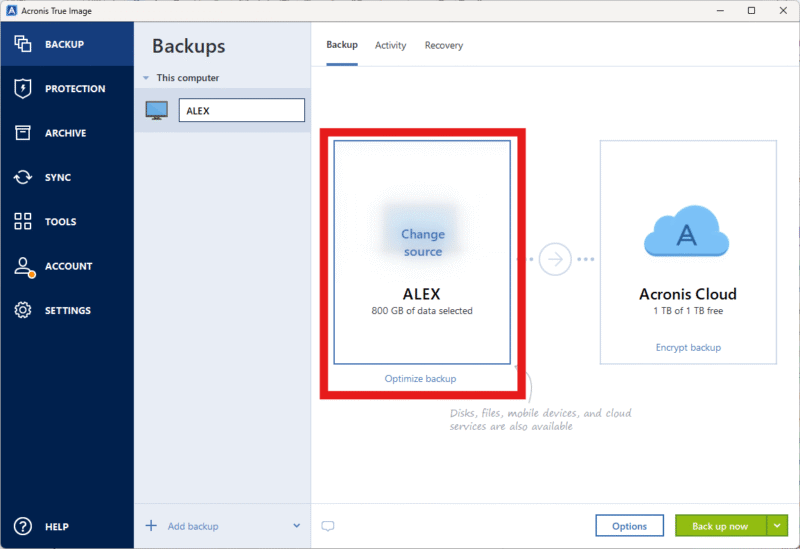This screenshot has width=800, height=549.
Task: Click the Acronis Cloud name in the destination panel
Action: coord(688,294)
